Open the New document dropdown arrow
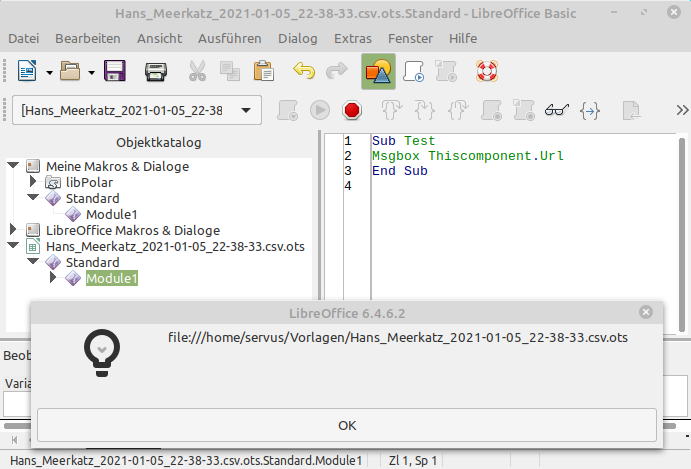This screenshot has width=691, height=469. coord(49,72)
